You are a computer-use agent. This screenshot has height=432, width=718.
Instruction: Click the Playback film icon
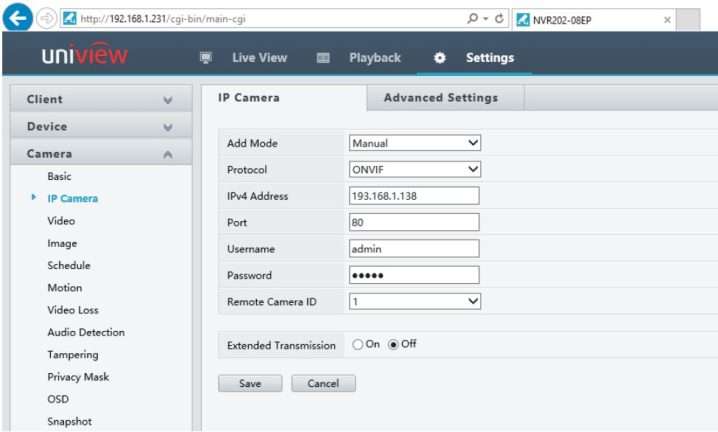(323, 58)
